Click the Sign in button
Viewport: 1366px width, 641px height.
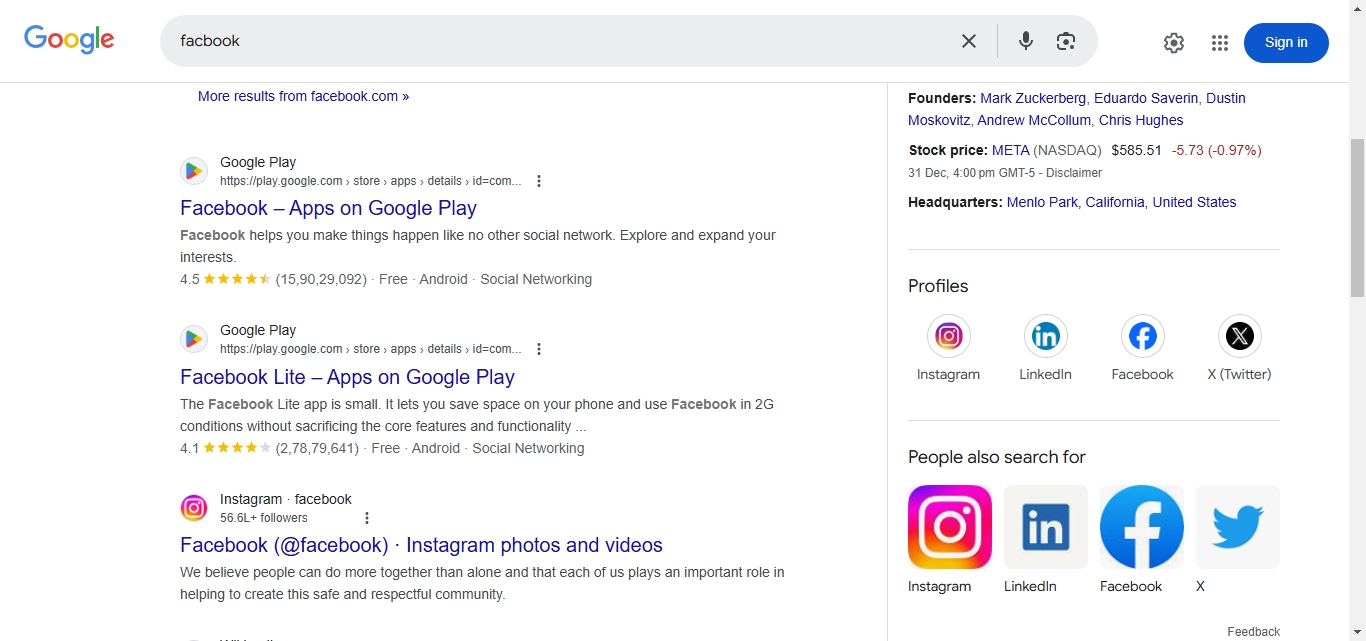[x=1286, y=43]
